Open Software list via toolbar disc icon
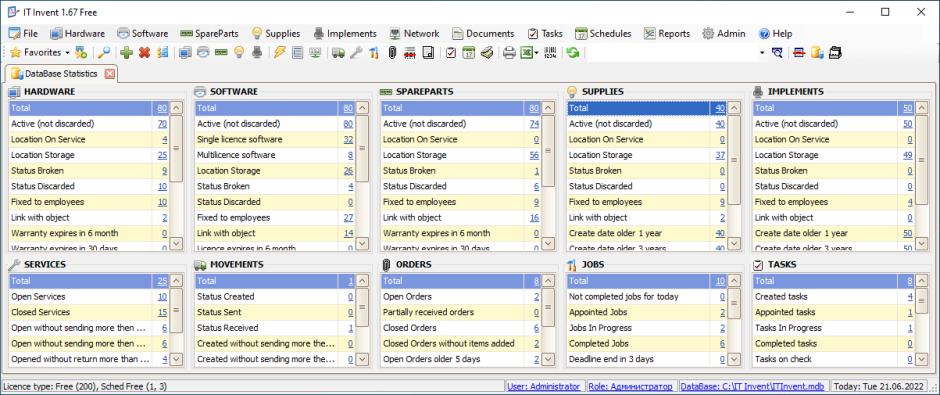This screenshot has width=940, height=395. point(203,53)
